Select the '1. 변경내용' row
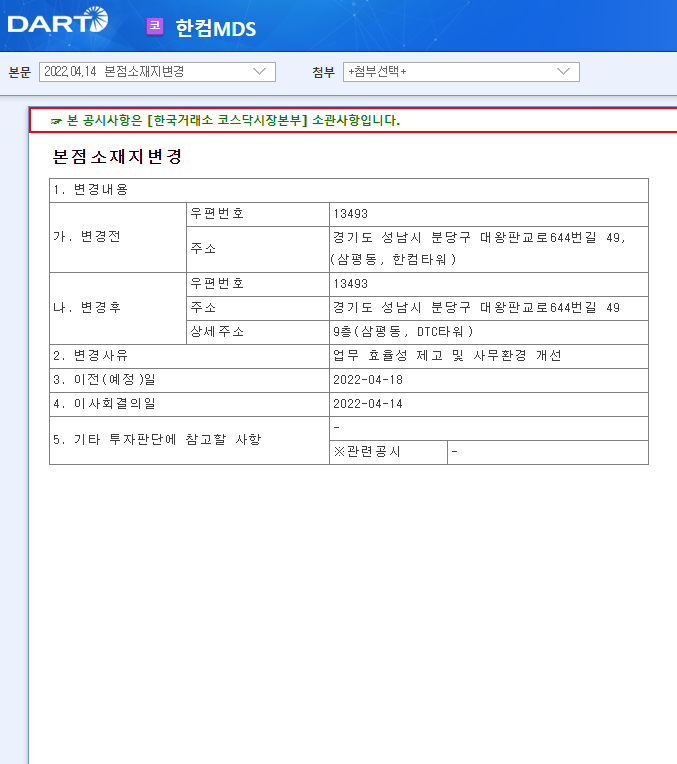 point(349,190)
